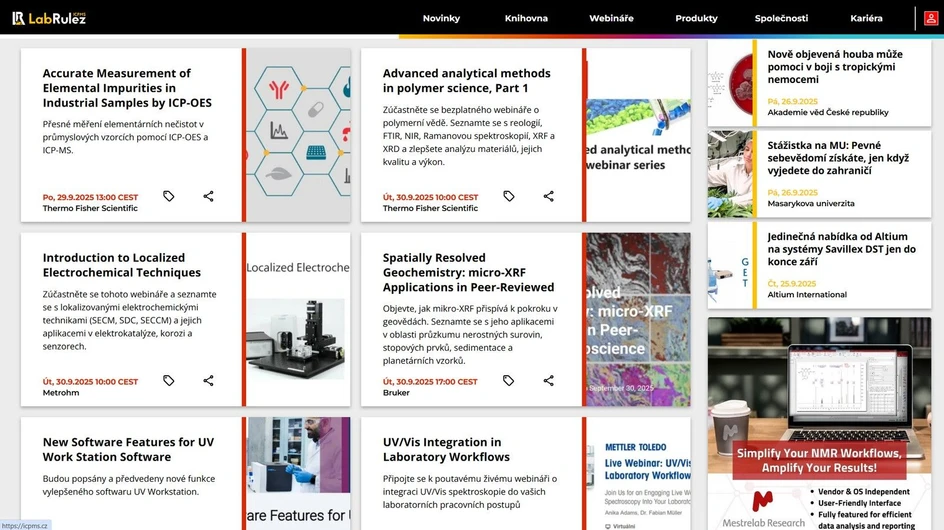Click 'Masarykova univerzita' source
944x530 pixels.
[x=810, y=204]
